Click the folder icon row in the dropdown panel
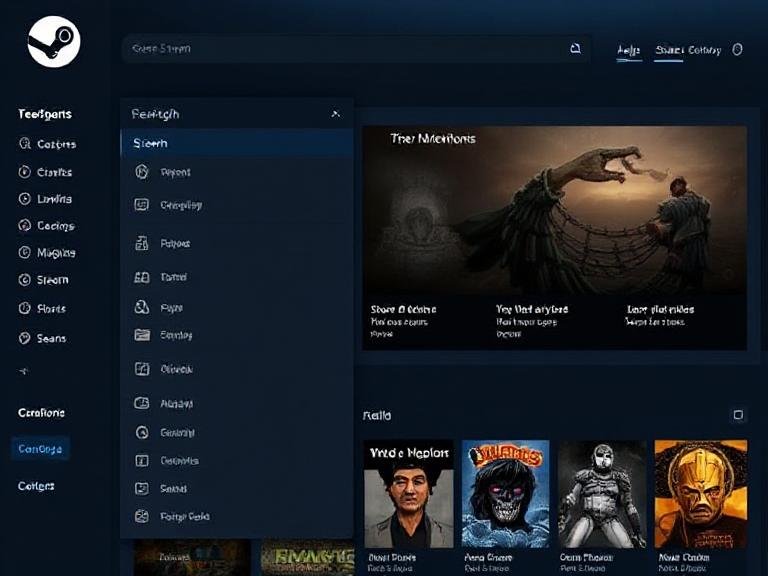 [237, 335]
